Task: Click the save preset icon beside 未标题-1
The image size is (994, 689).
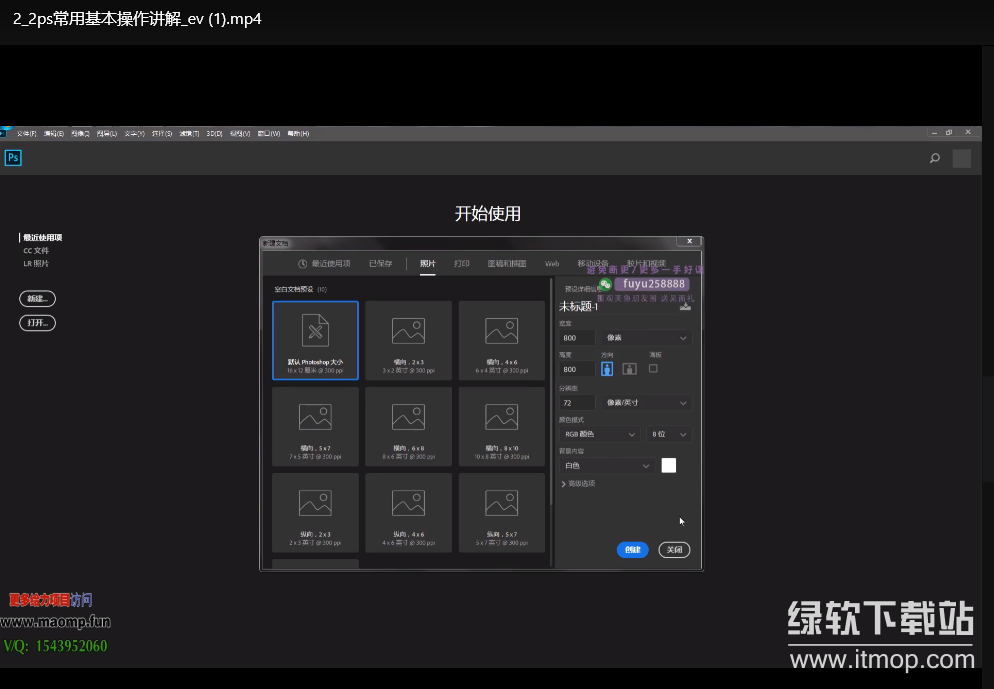Action: (x=685, y=306)
